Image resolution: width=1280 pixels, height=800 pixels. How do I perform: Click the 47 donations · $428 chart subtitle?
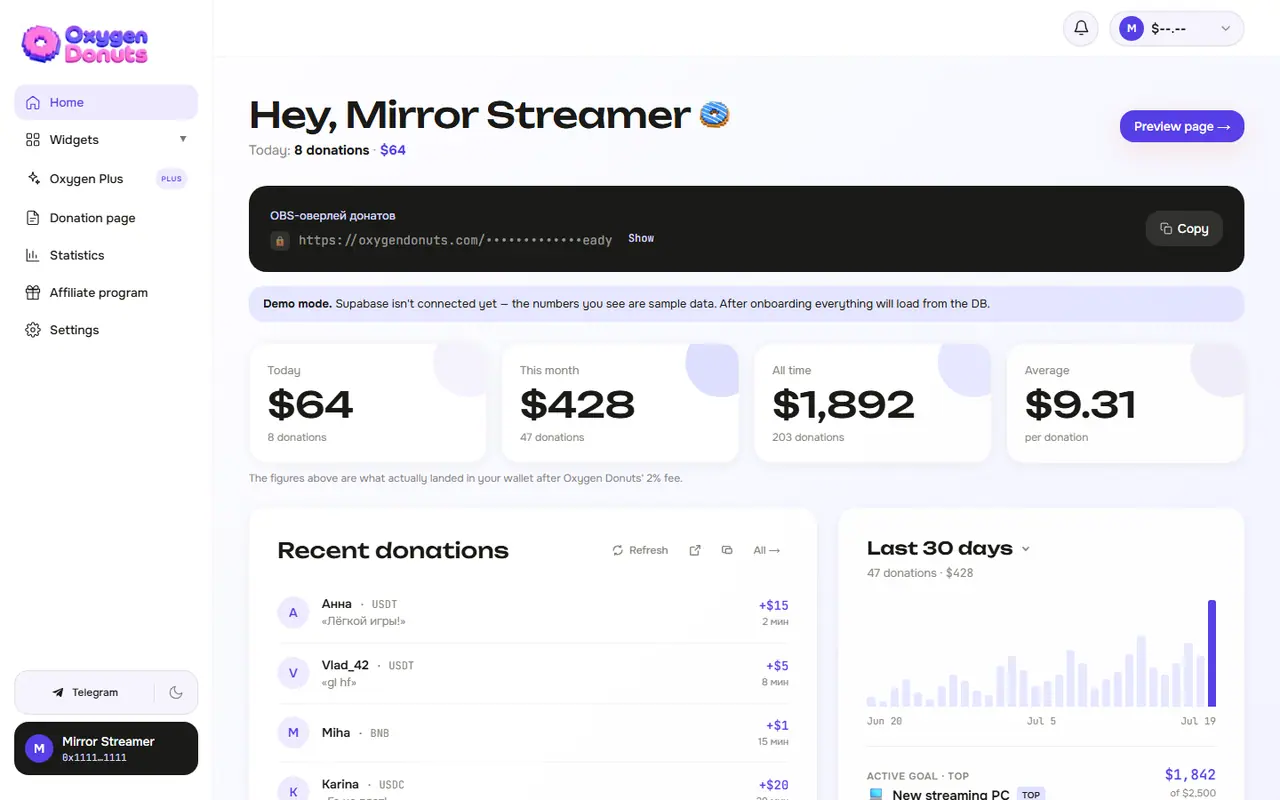[x=919, y=573]
